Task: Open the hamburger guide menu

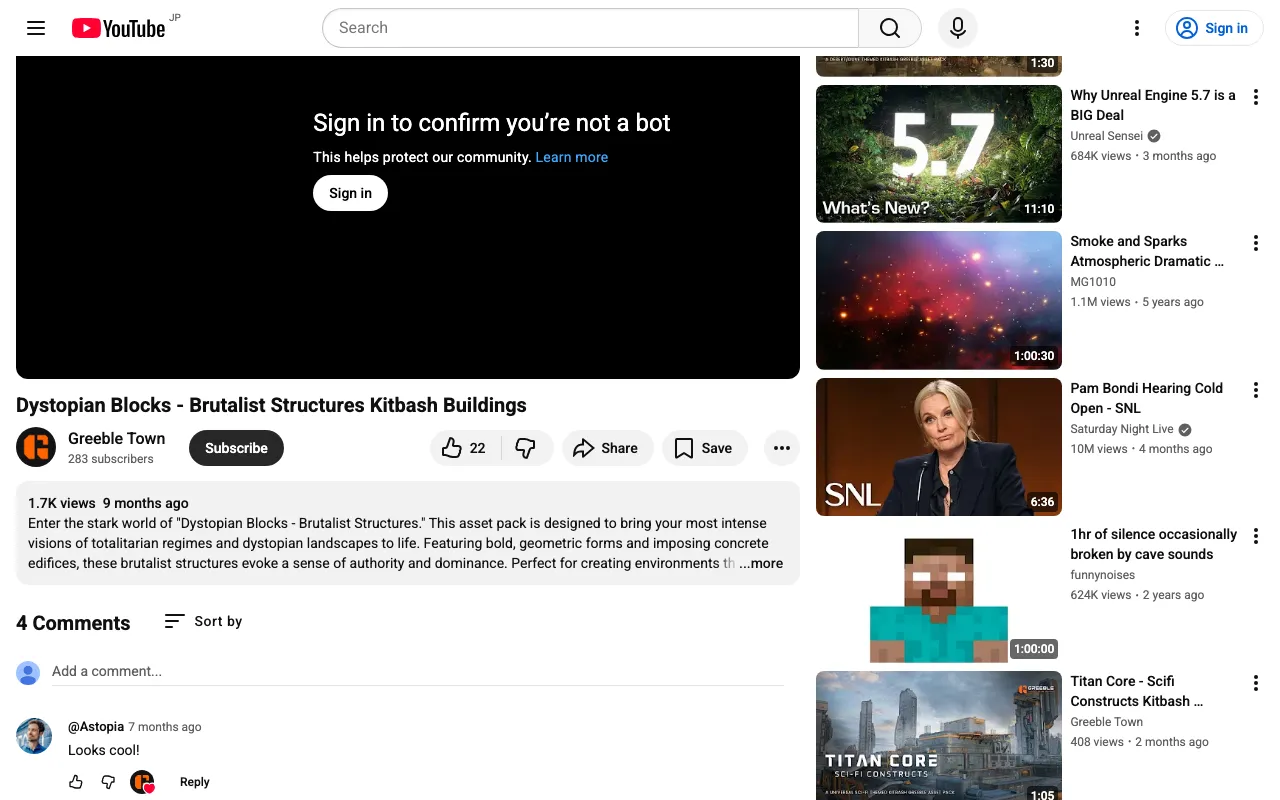Action: 36,28
